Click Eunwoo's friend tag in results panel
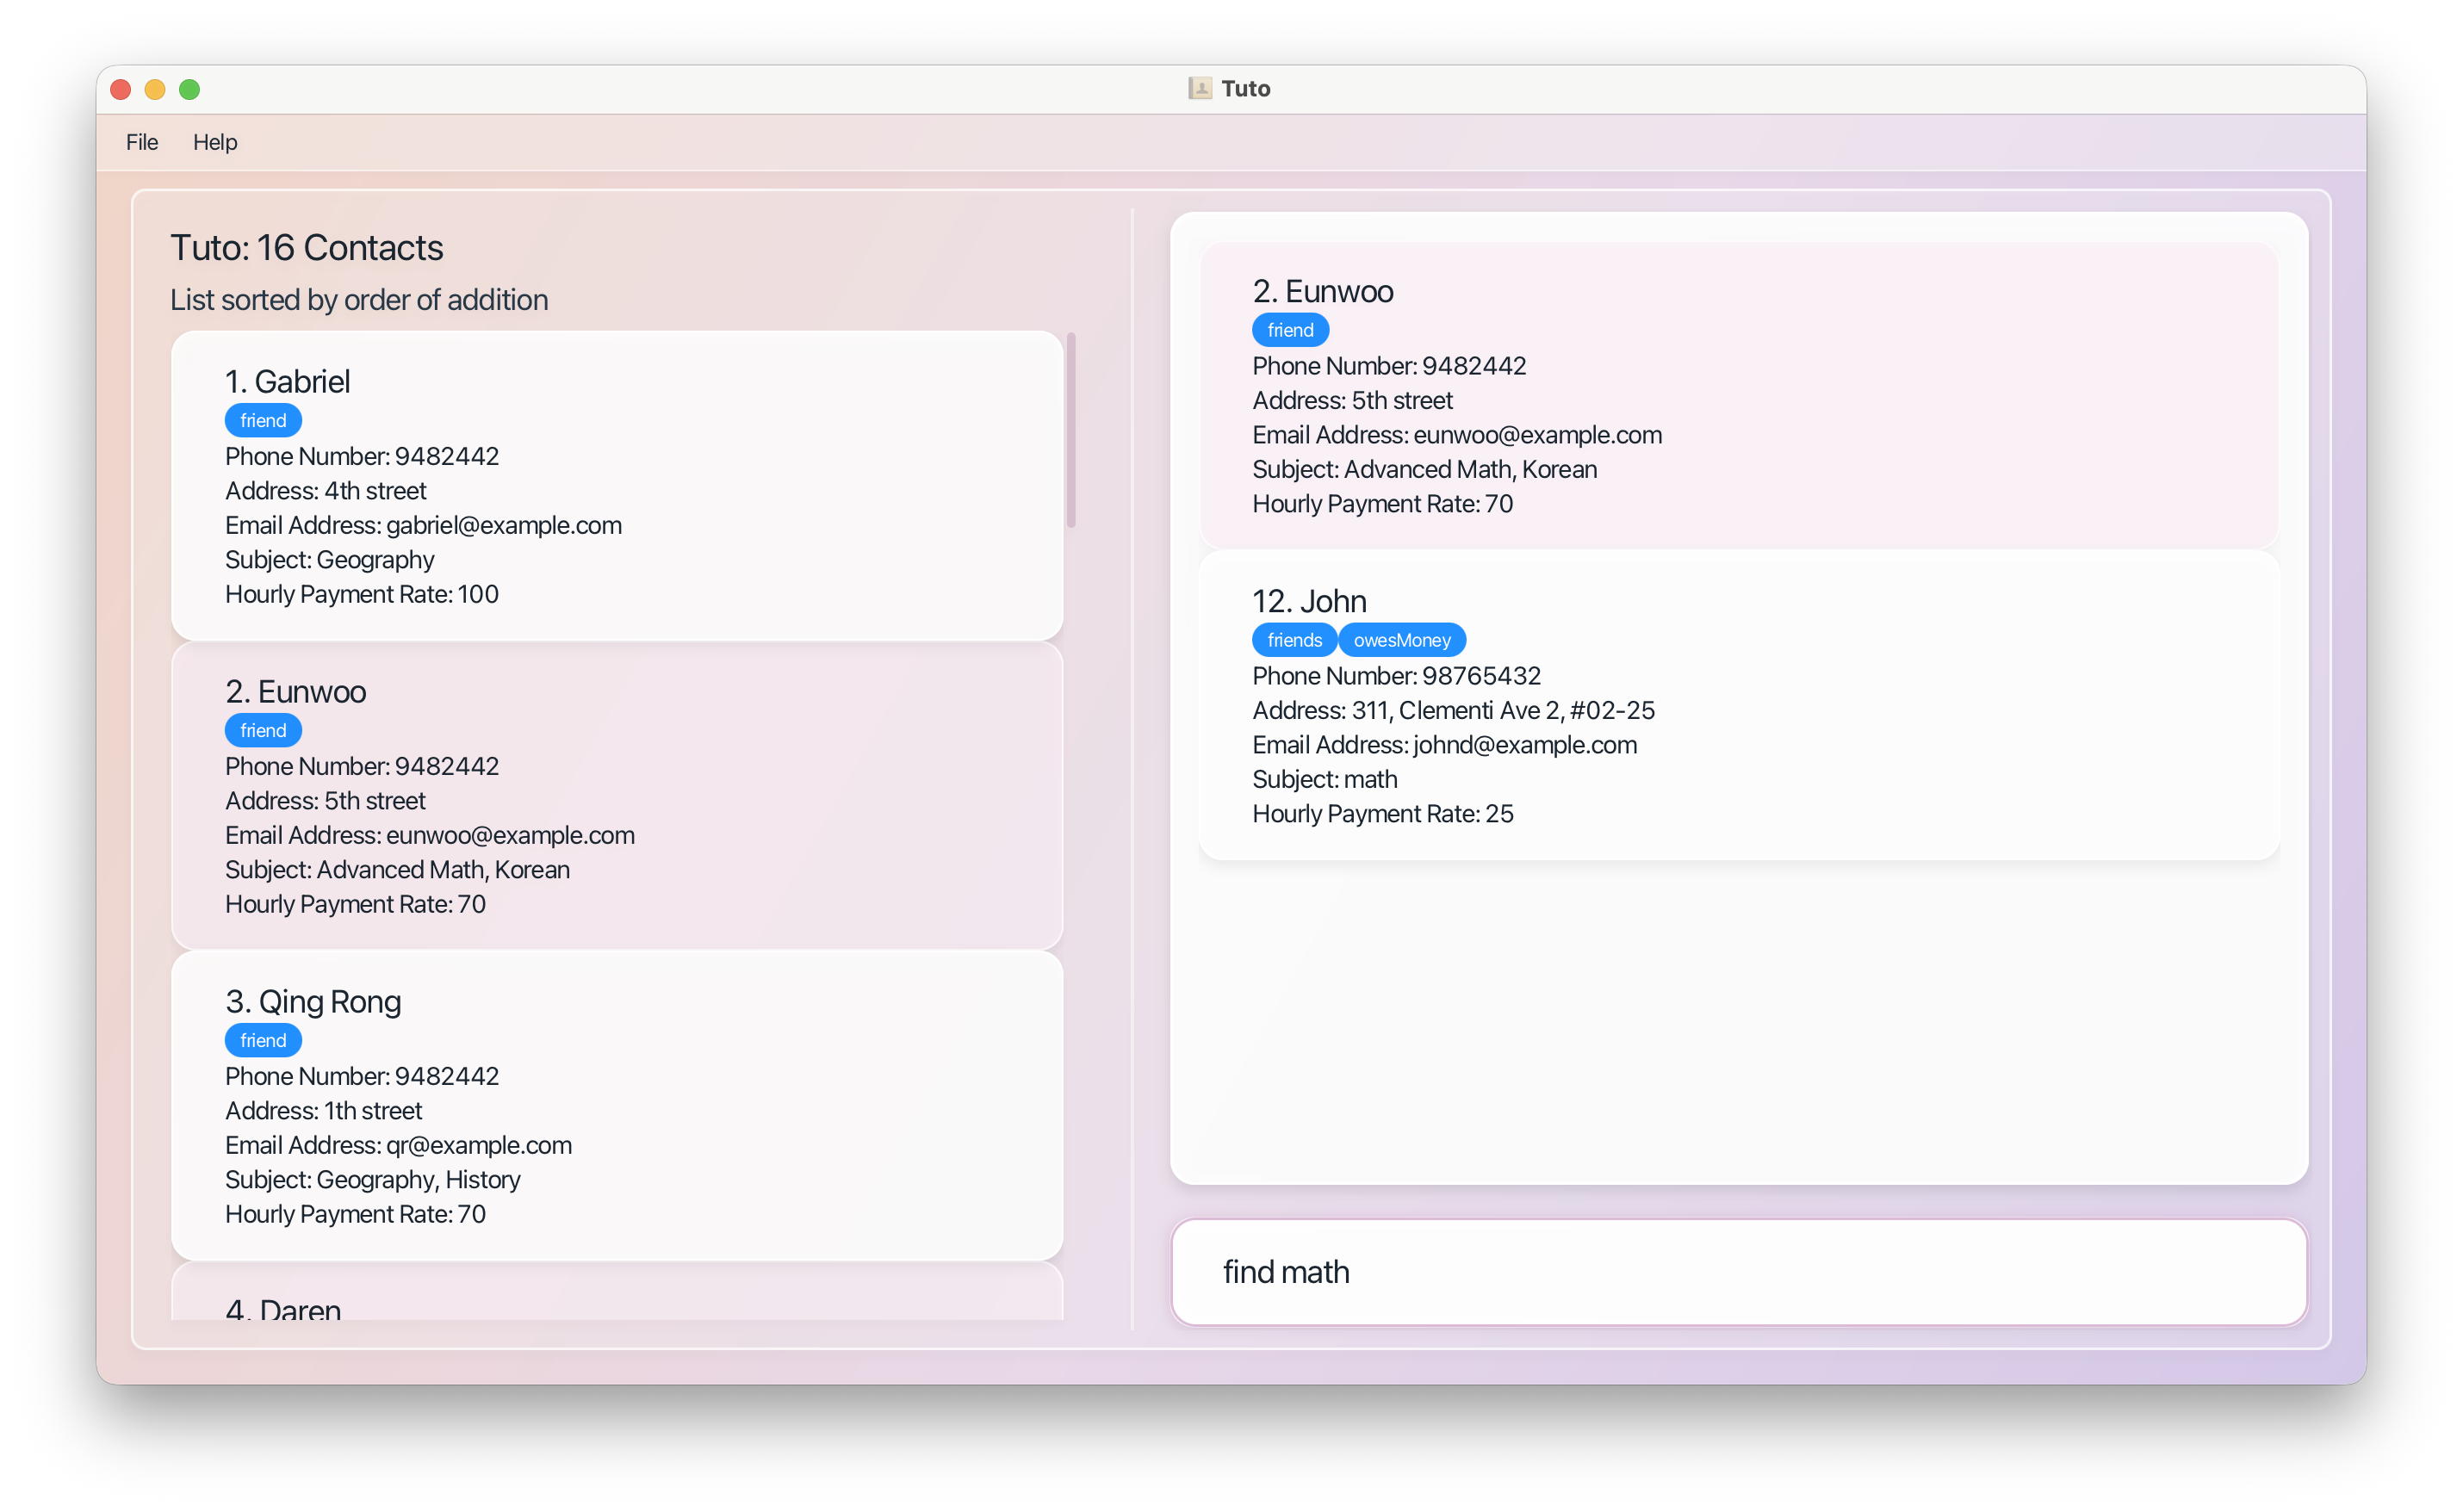 [x=1290, y=330]
